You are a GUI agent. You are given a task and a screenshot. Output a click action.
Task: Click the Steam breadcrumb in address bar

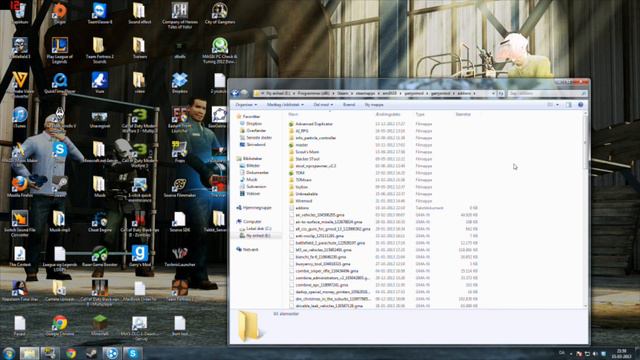[343, 93]
